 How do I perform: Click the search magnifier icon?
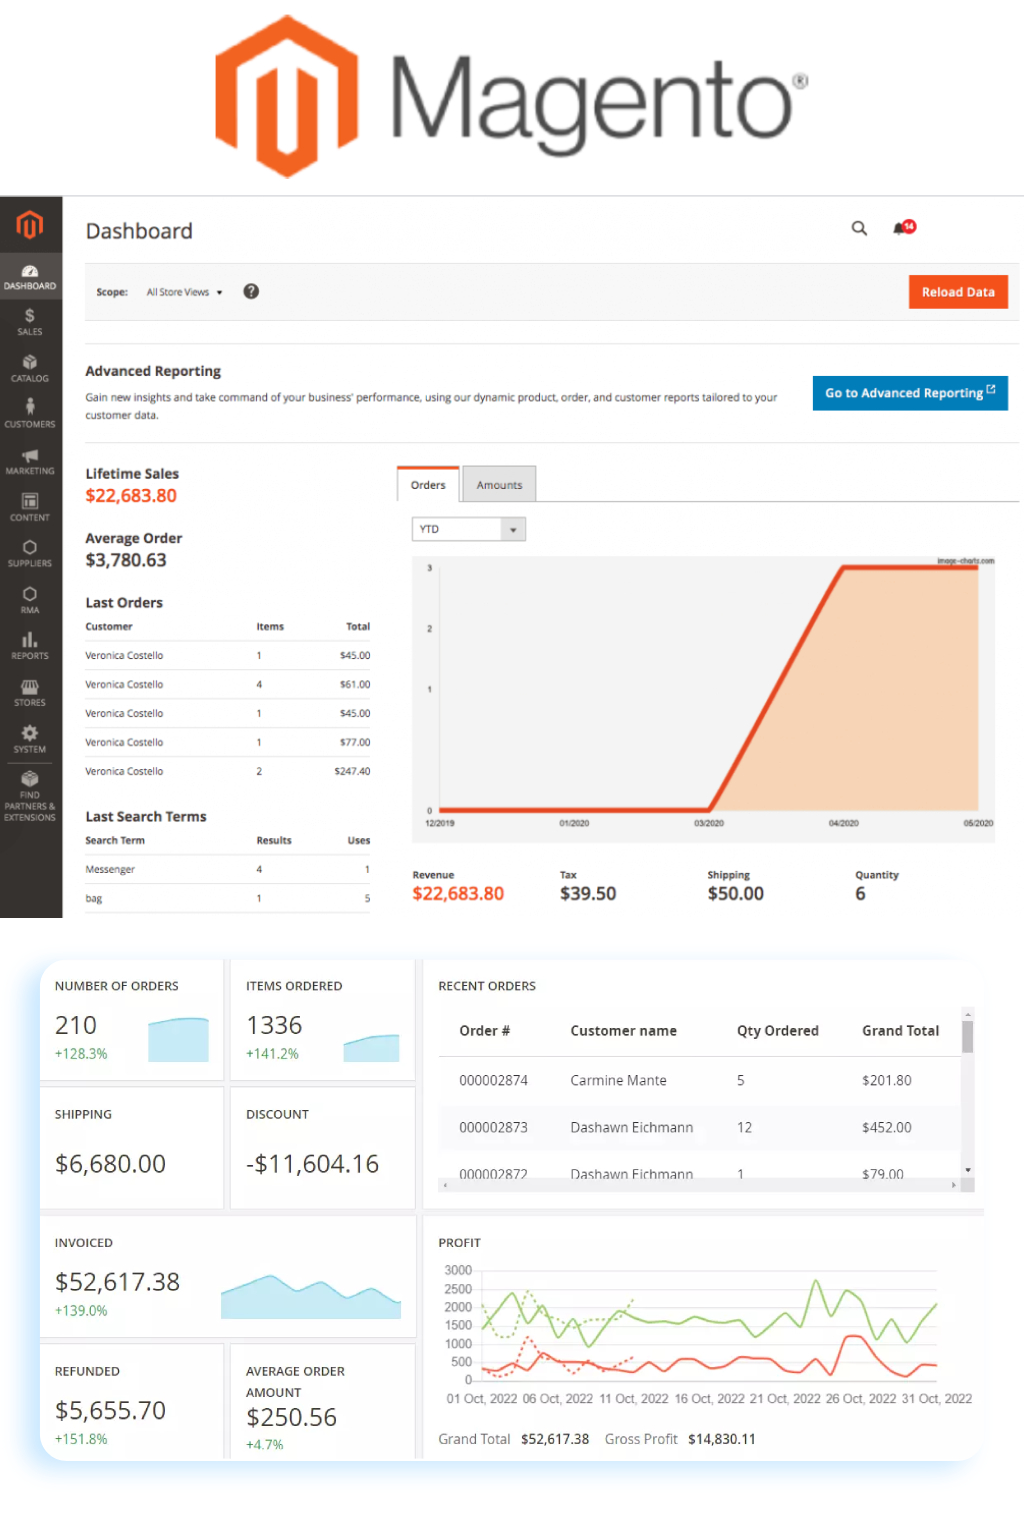[x=859, y=228]
